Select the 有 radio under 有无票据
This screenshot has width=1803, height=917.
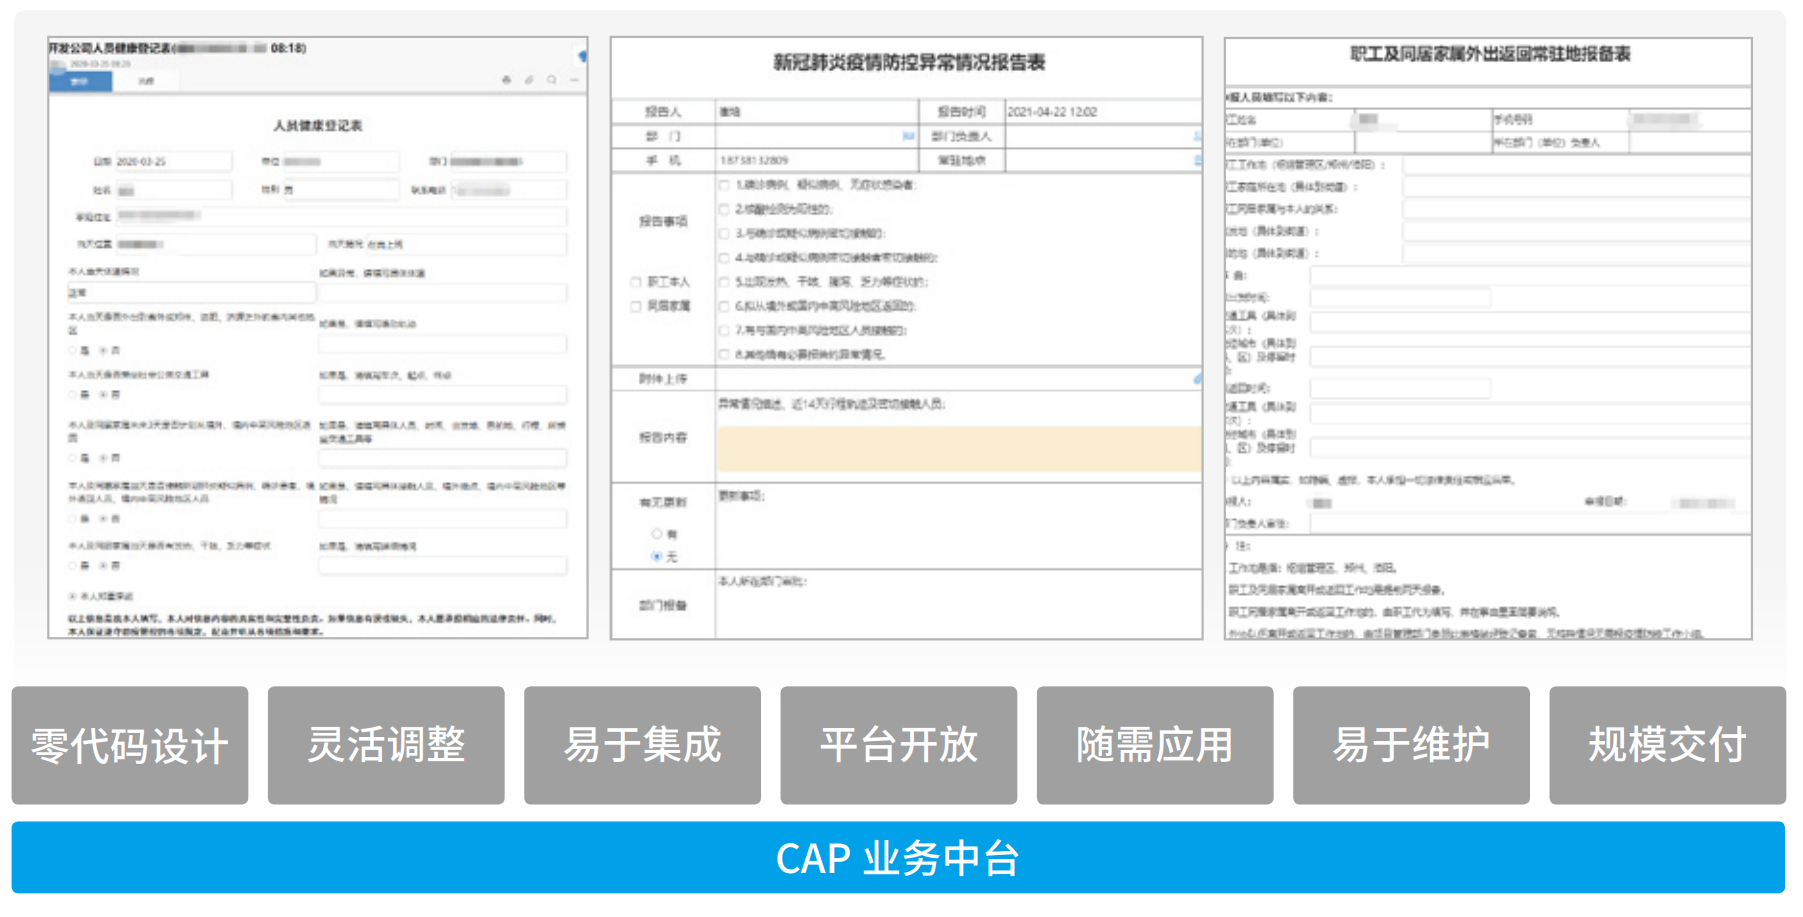(x=657, y=534)
